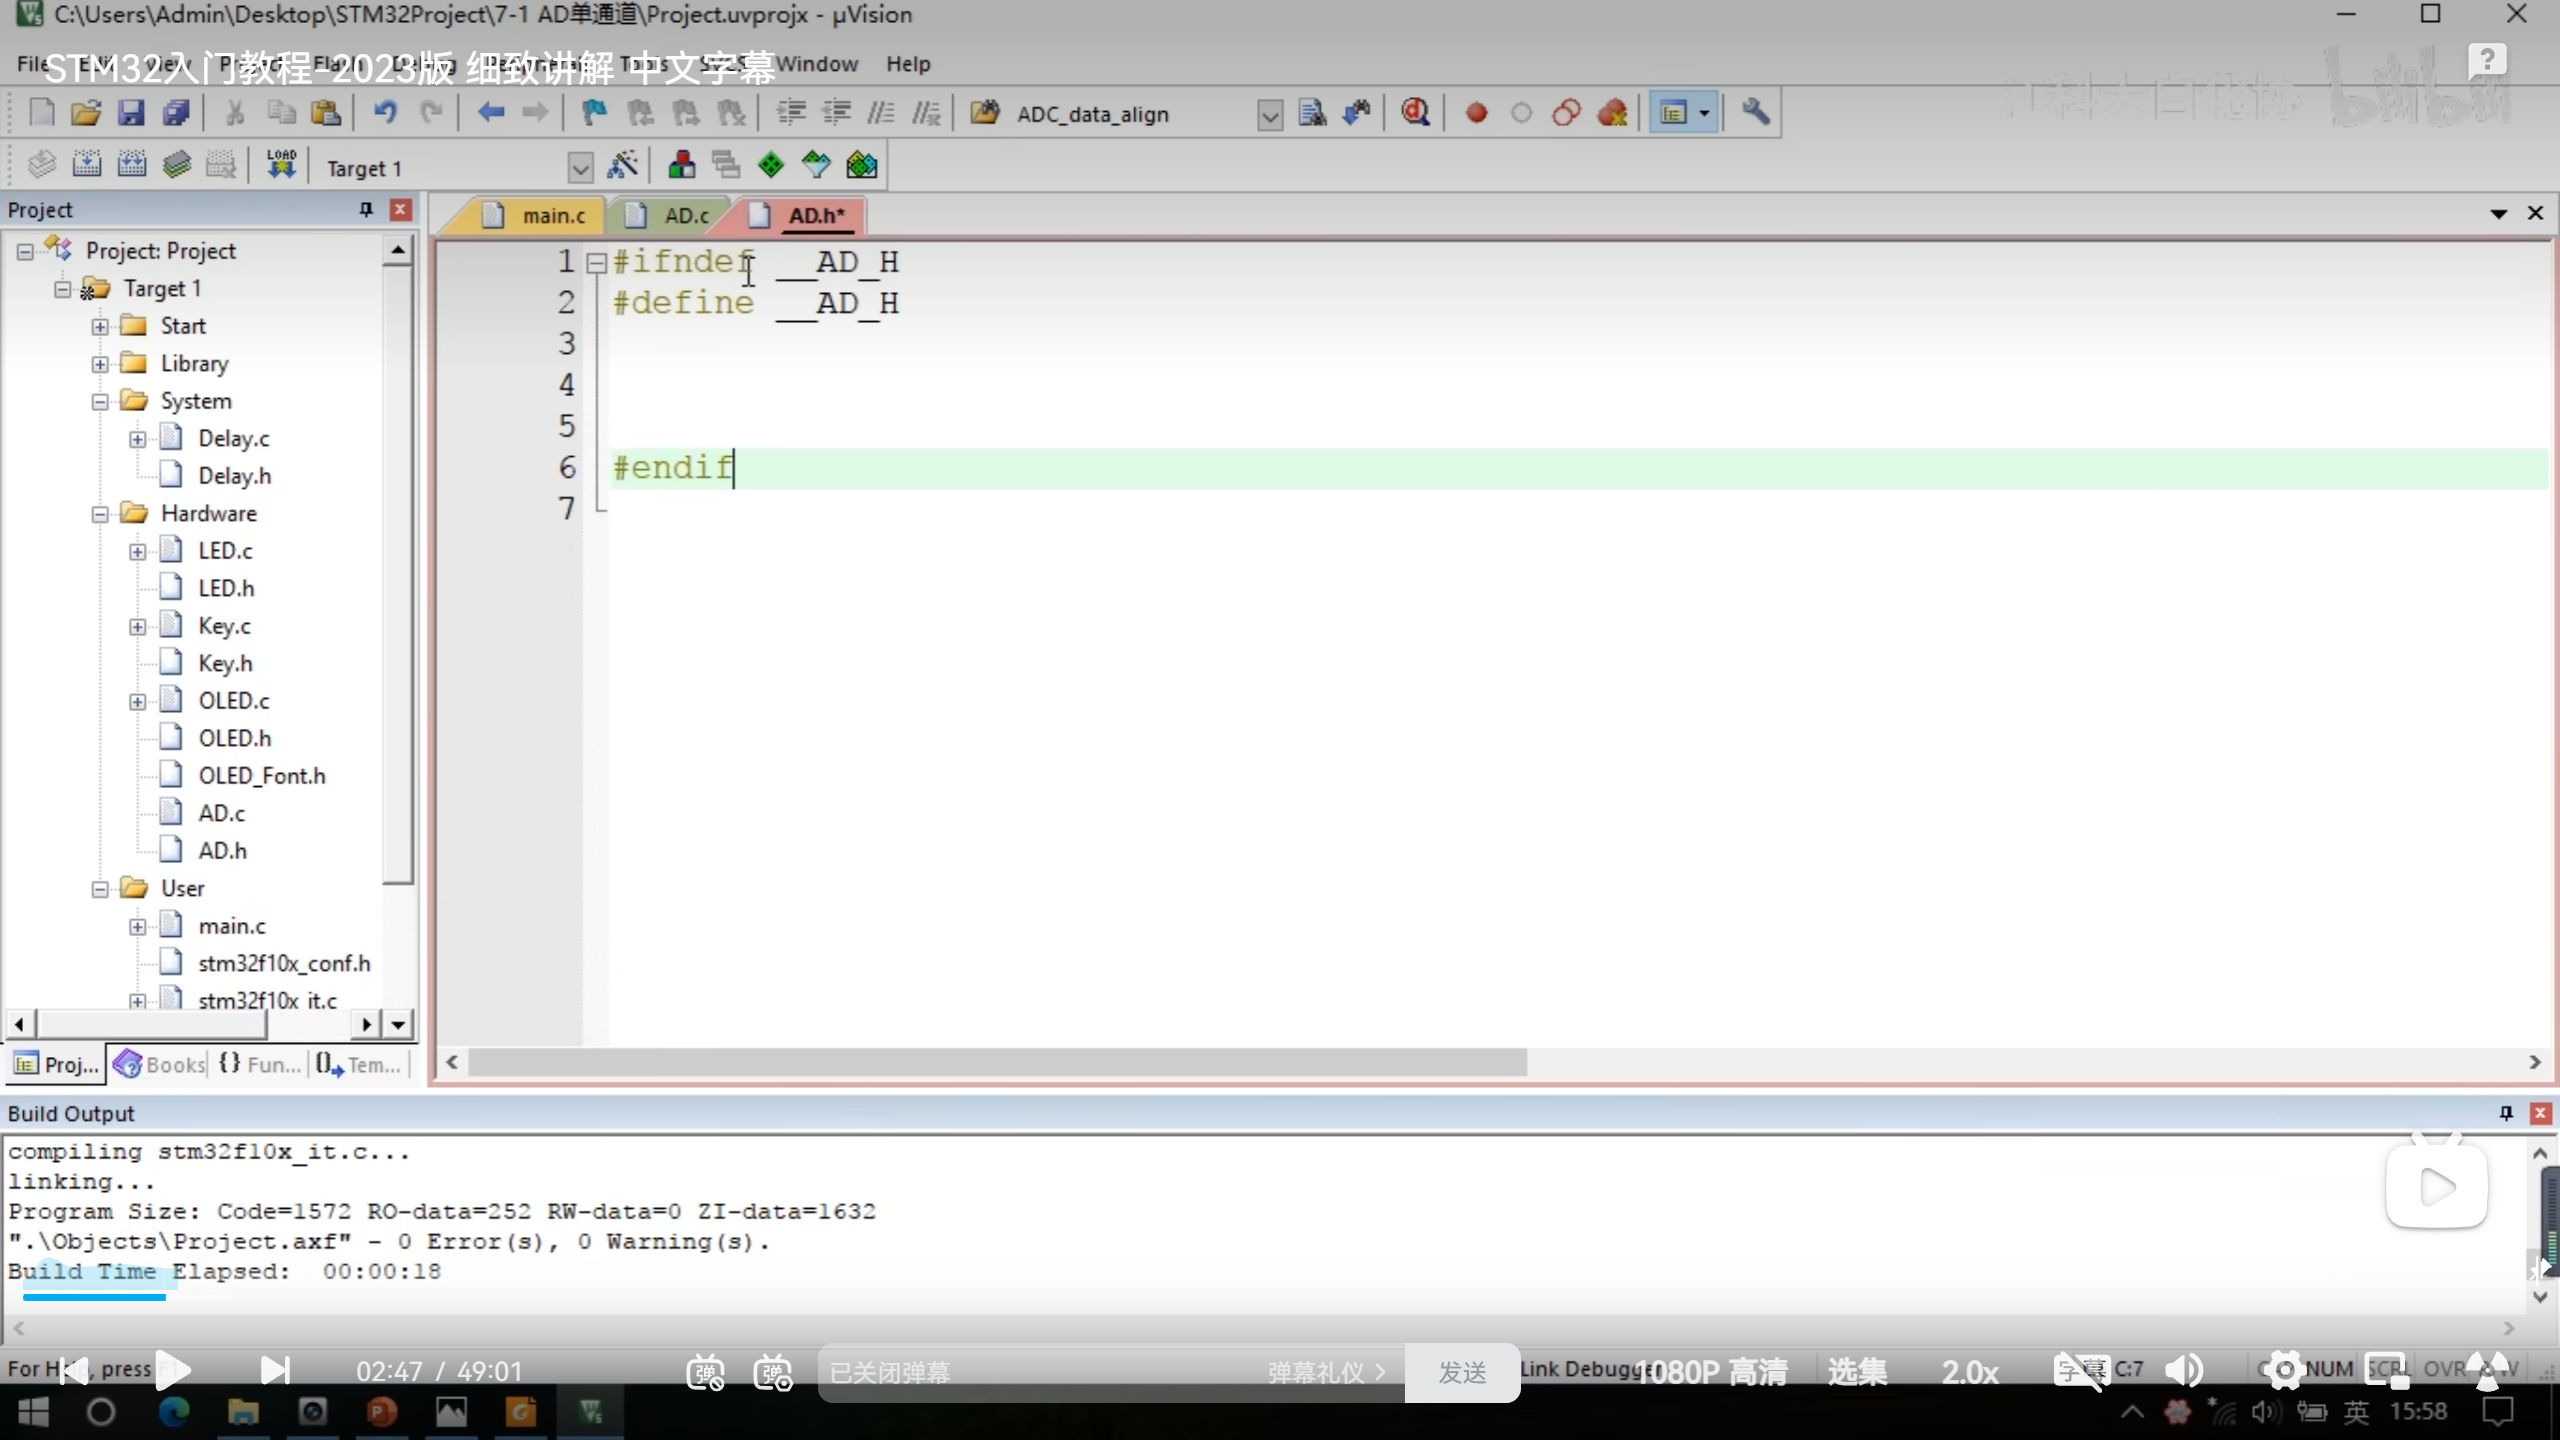2560x1440 pixels.
Task: Click the 1080P quality button
Action: tap(1711, 1372)
